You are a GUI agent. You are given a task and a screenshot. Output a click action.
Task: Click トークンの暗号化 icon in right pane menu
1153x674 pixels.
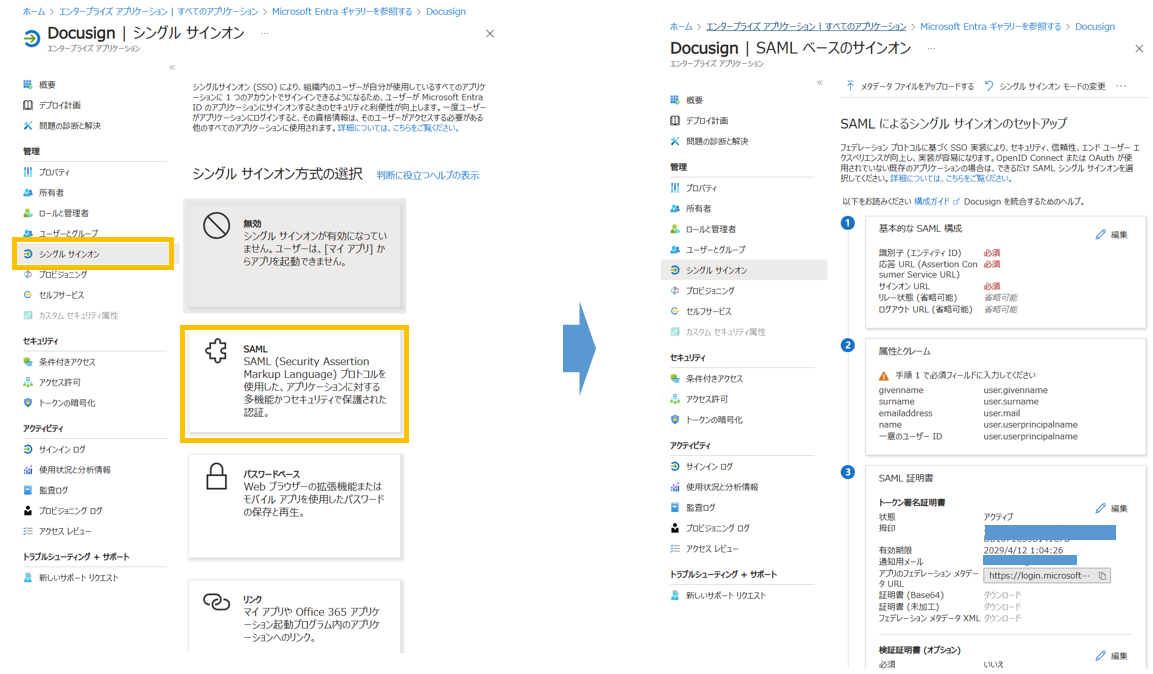(675, 420)
